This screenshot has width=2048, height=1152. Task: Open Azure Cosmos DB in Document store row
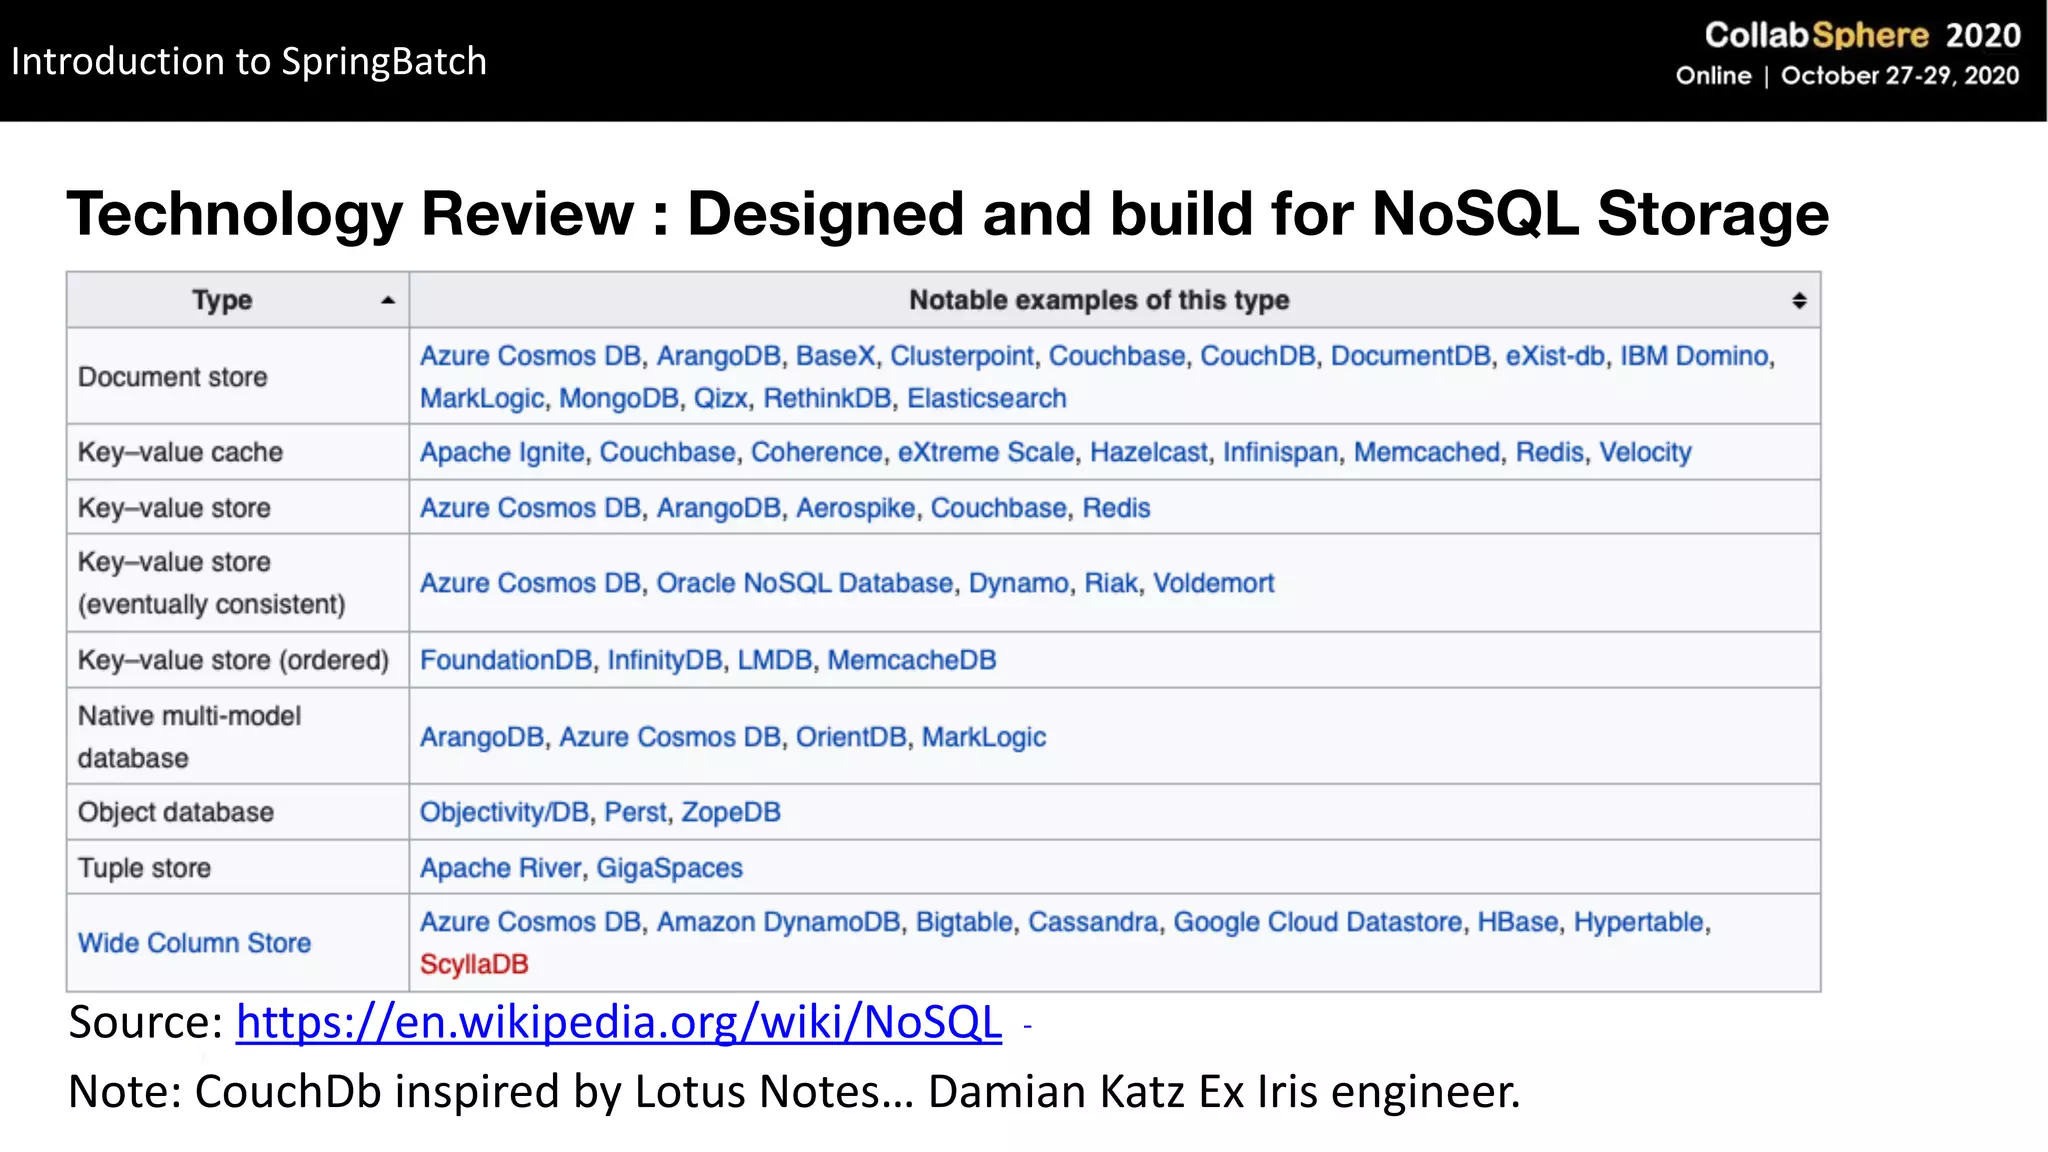pos(530,356)
